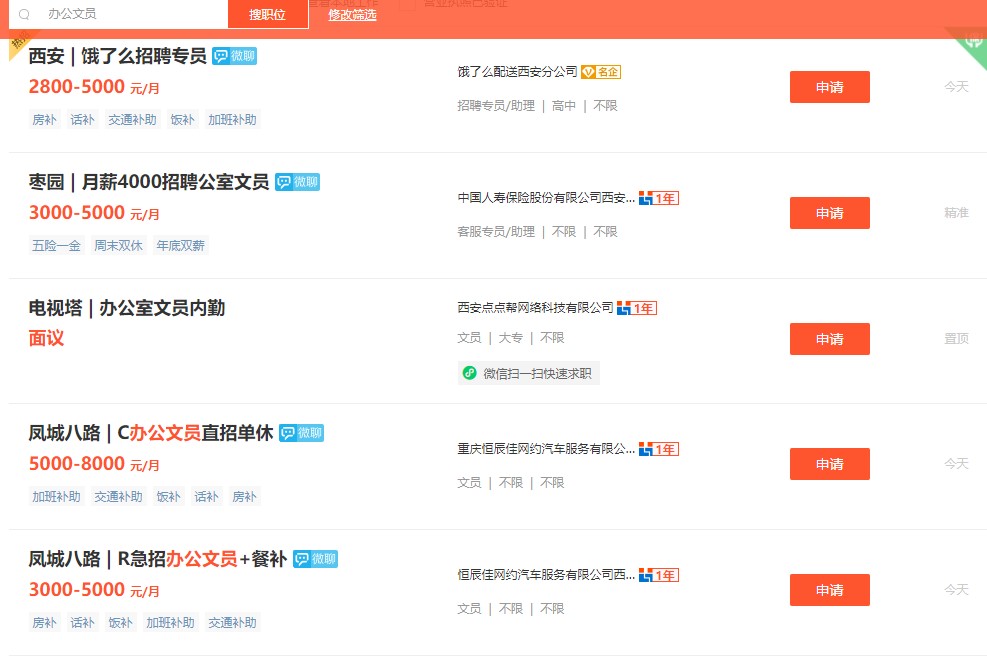Click the 搜职位 search button
The width and height of the screenshot is (987, 660).
click(267, 16)
